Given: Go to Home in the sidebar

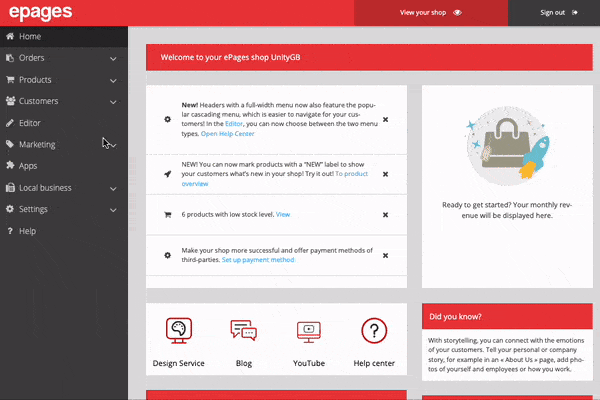Looking at the screenshot, I should (x=64, y=36).
